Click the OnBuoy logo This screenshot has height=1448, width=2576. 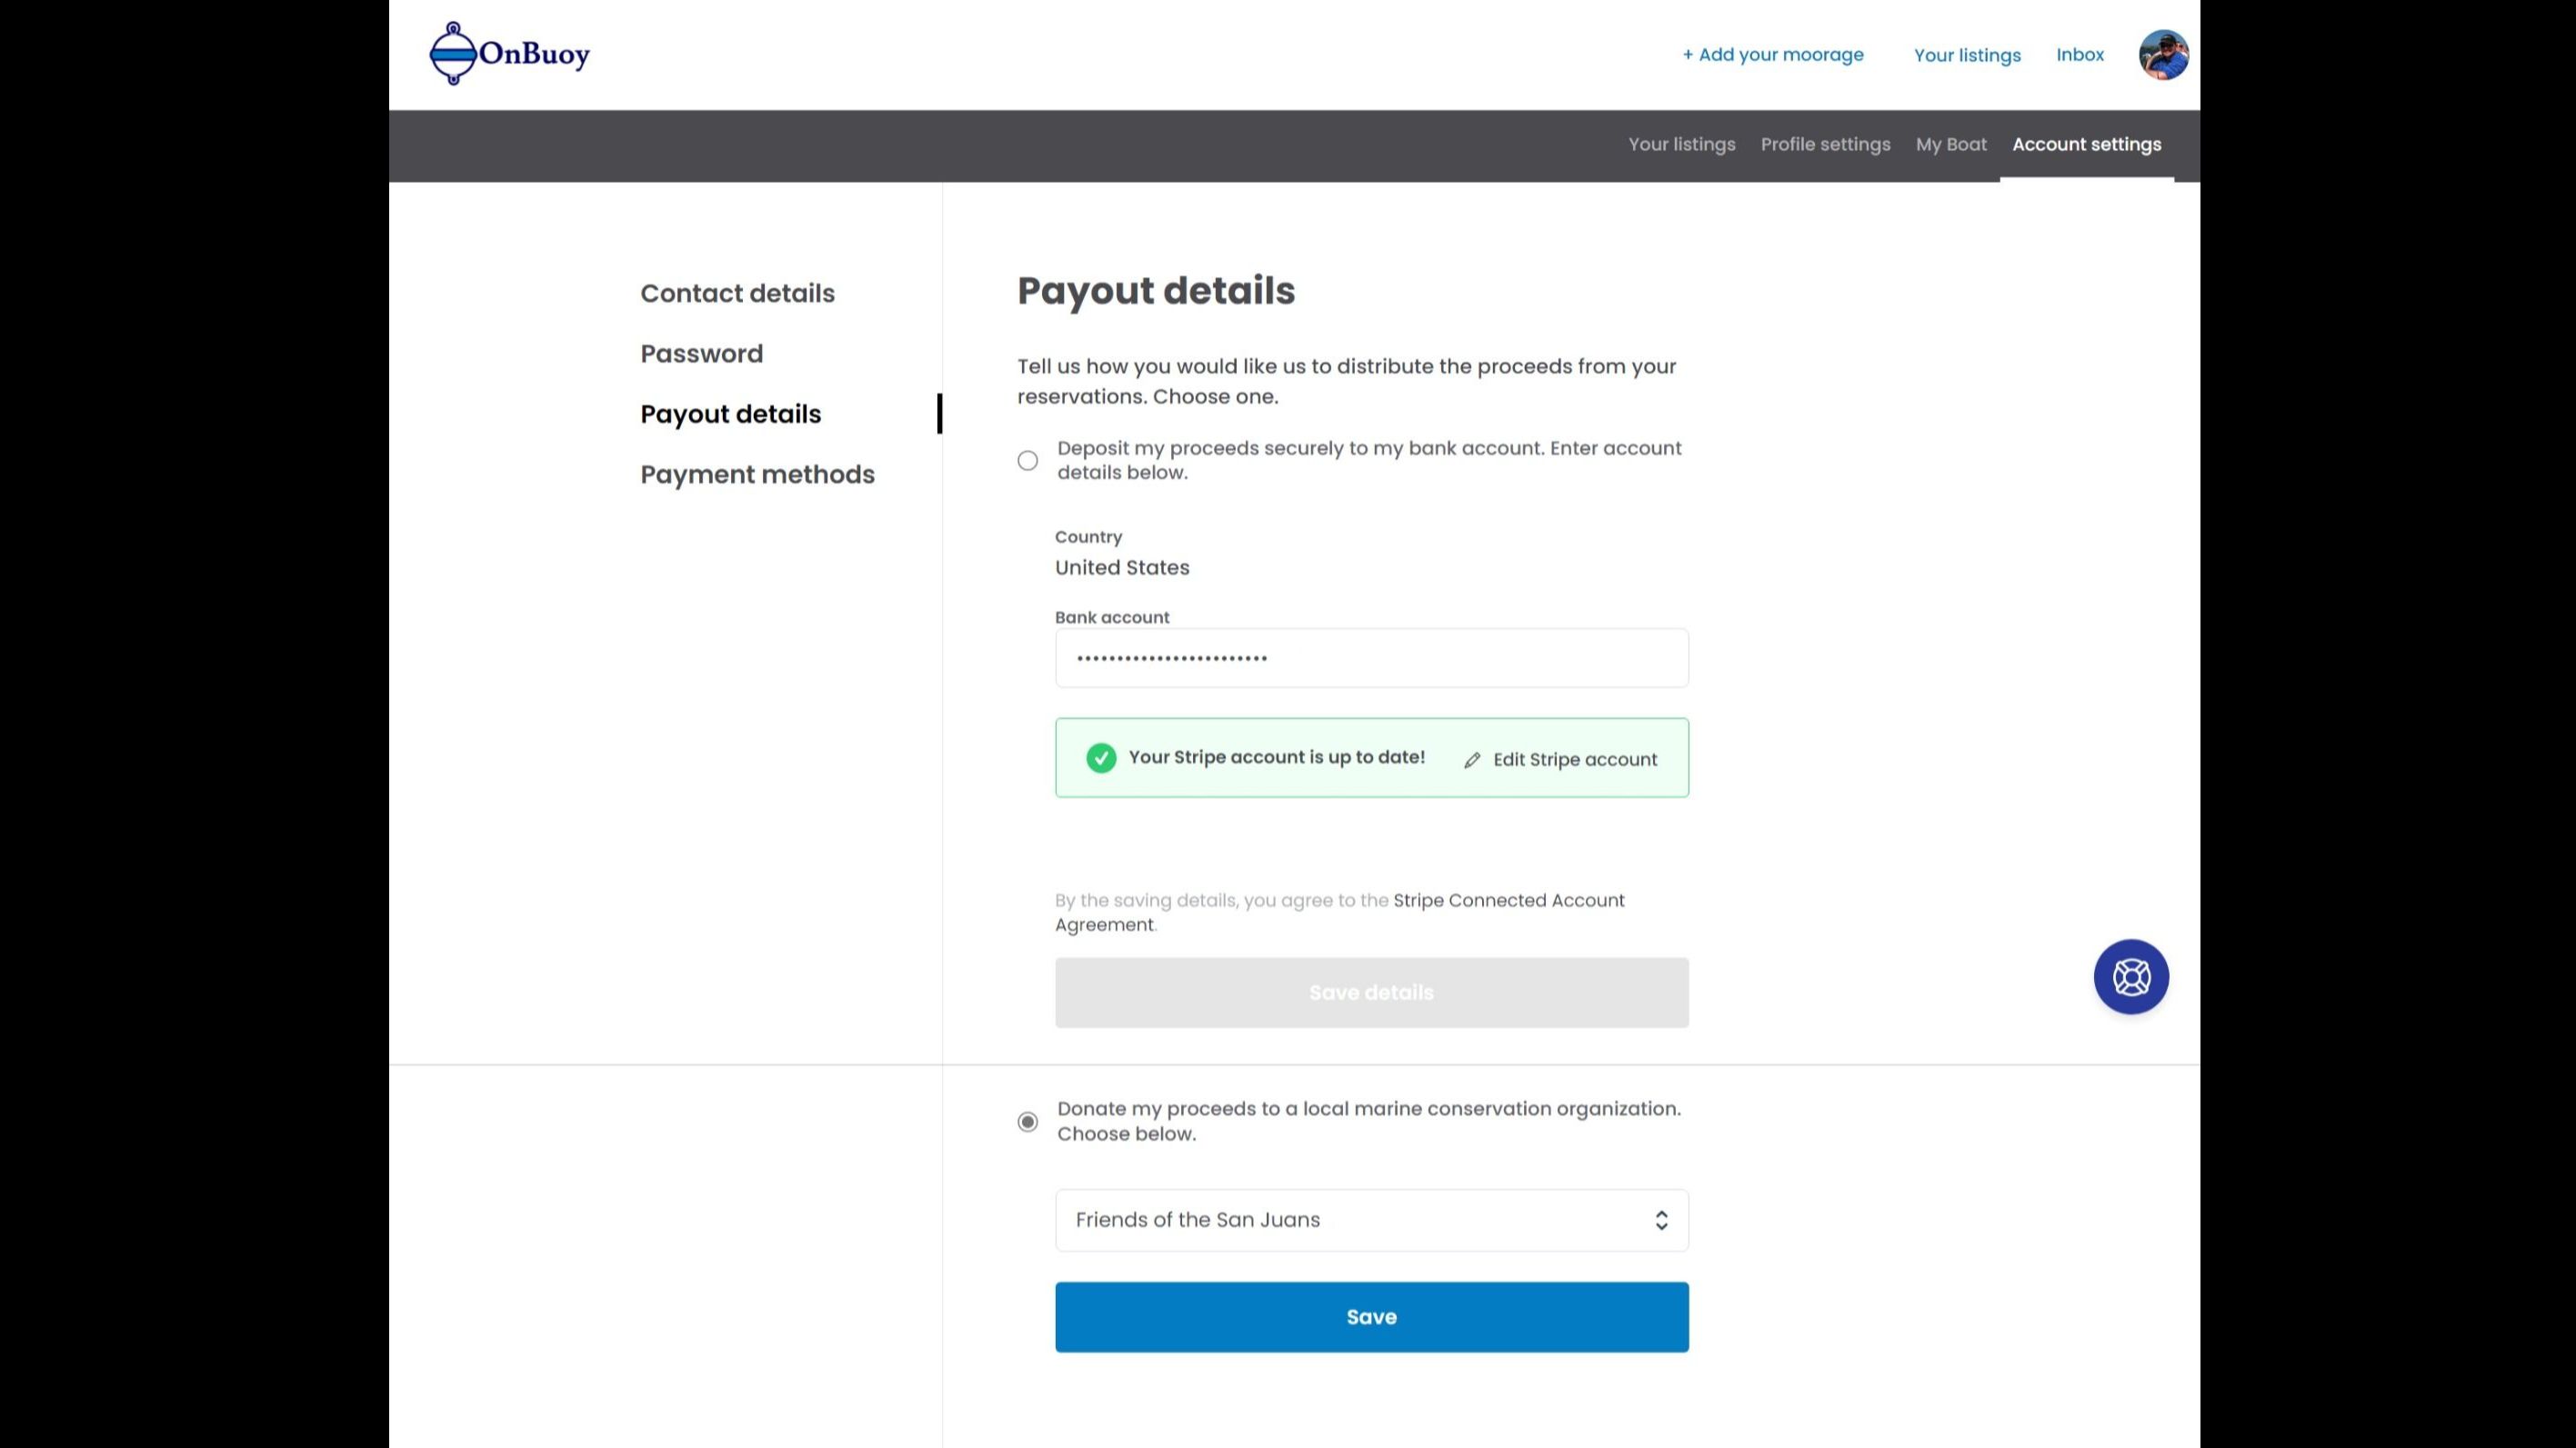[509, 53]
